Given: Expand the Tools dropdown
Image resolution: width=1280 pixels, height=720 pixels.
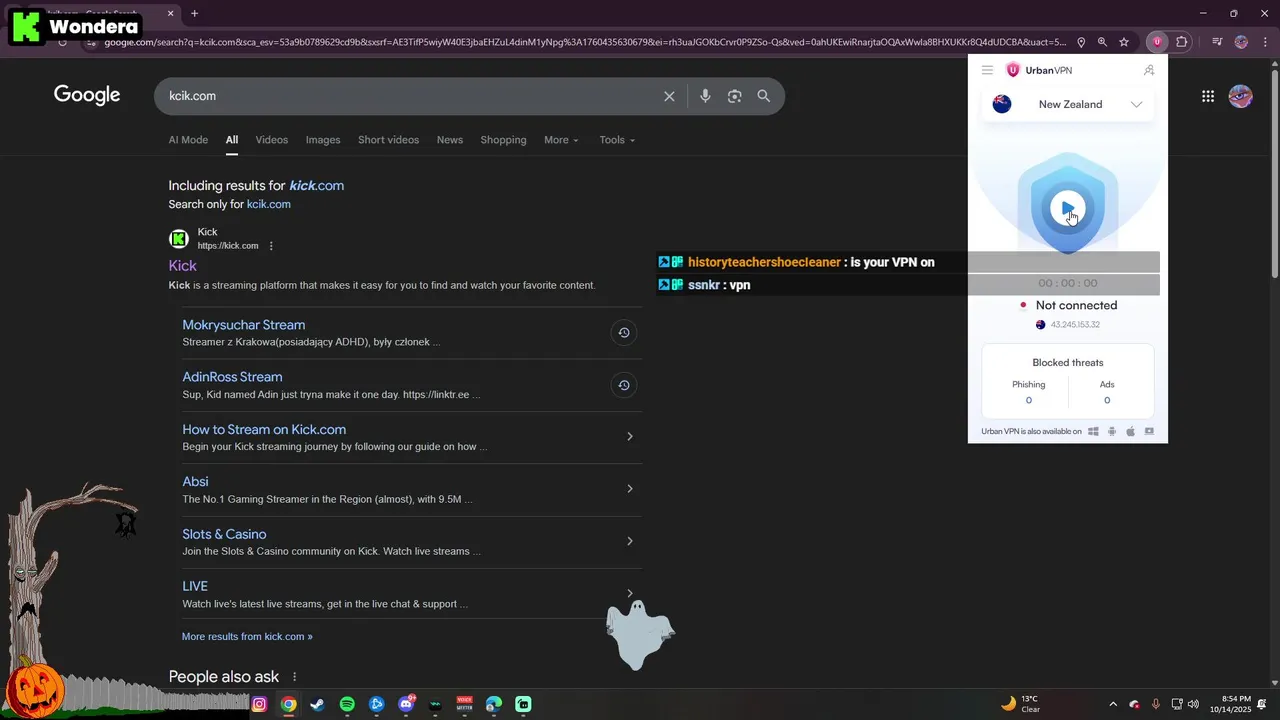Looking at the screenshot, I should click(x=617, y=140).
